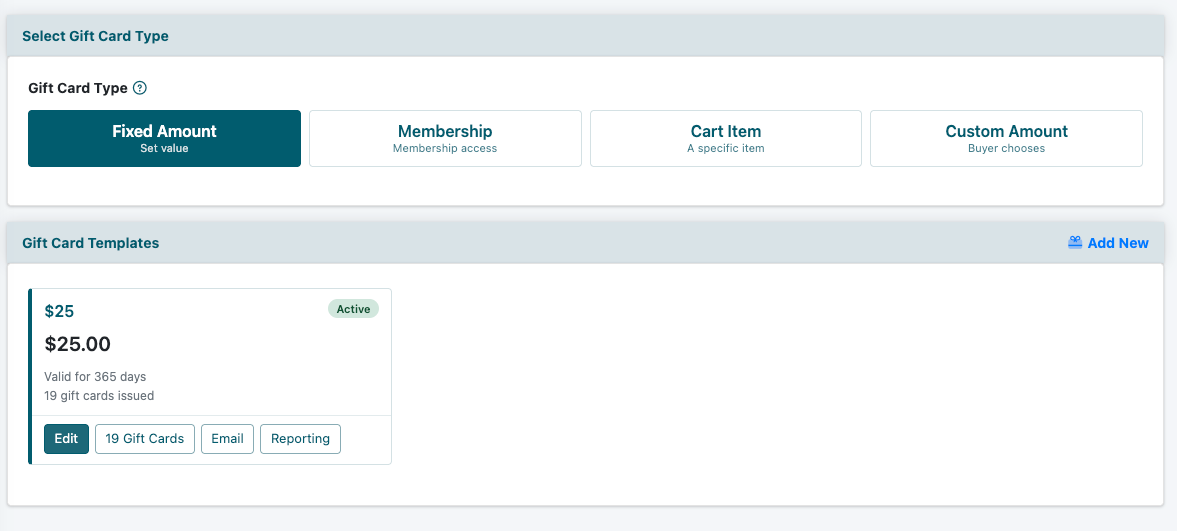Open the Gift Card Type help icon

click(140, 88)
